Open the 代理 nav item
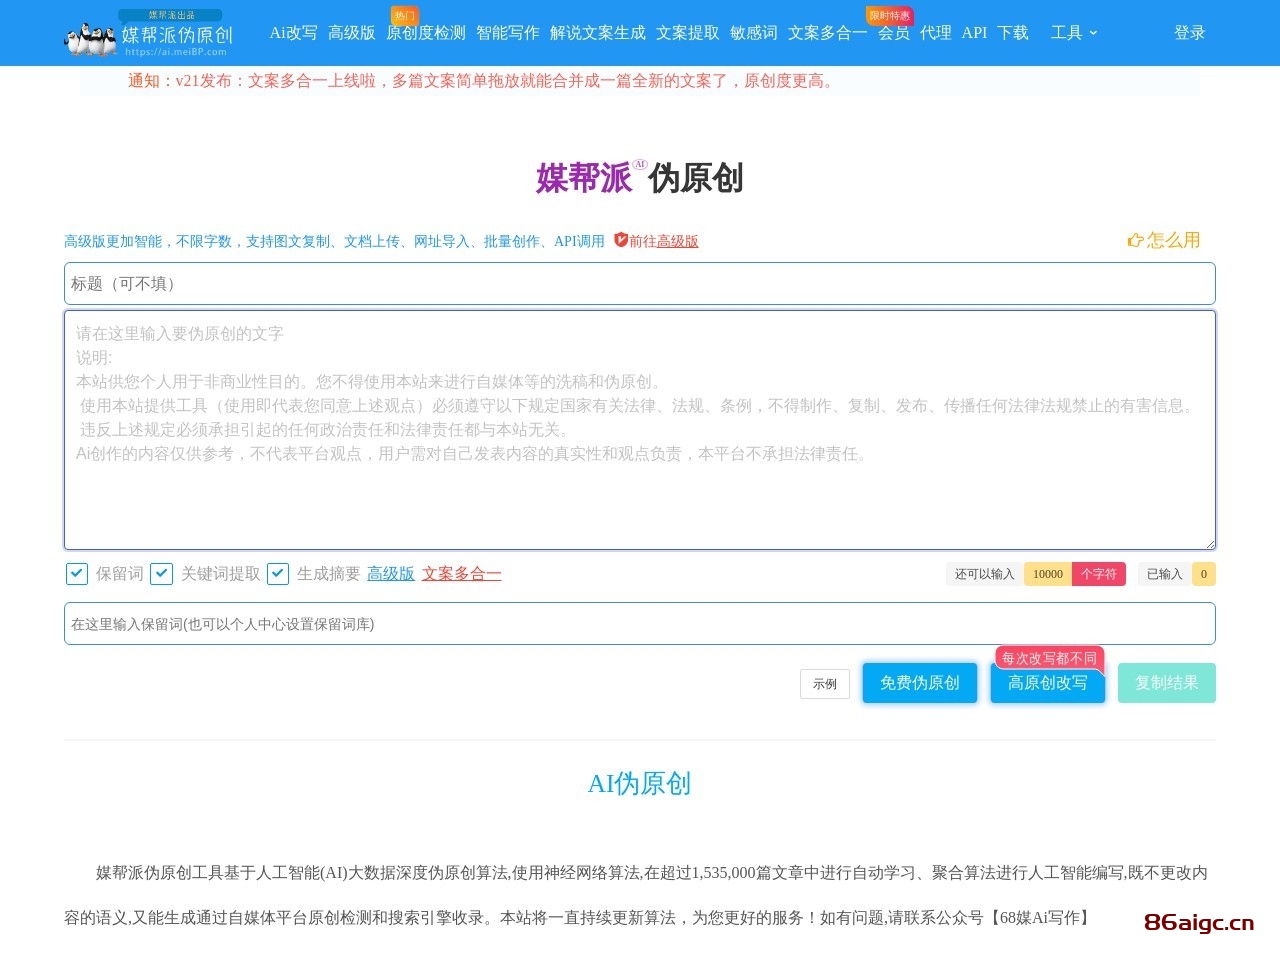The height and width of the screenshot is (960, 1280). 936,33
